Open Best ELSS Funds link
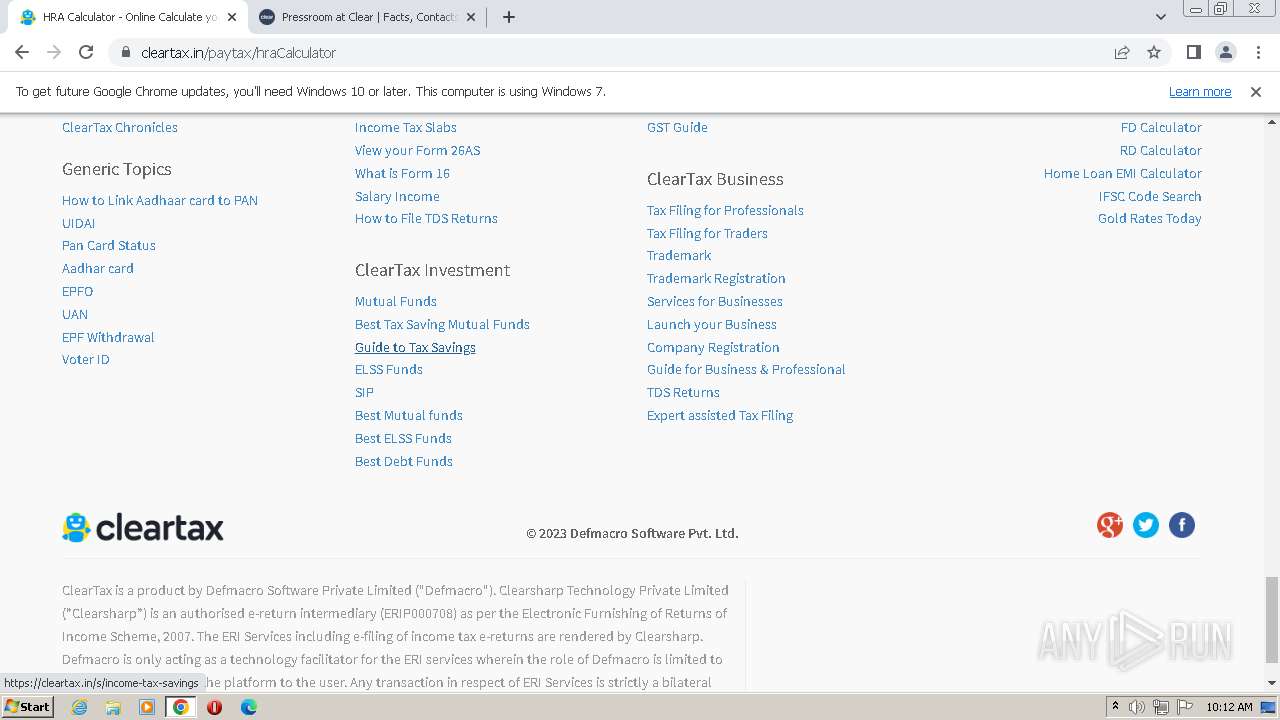 pos(403,438)
